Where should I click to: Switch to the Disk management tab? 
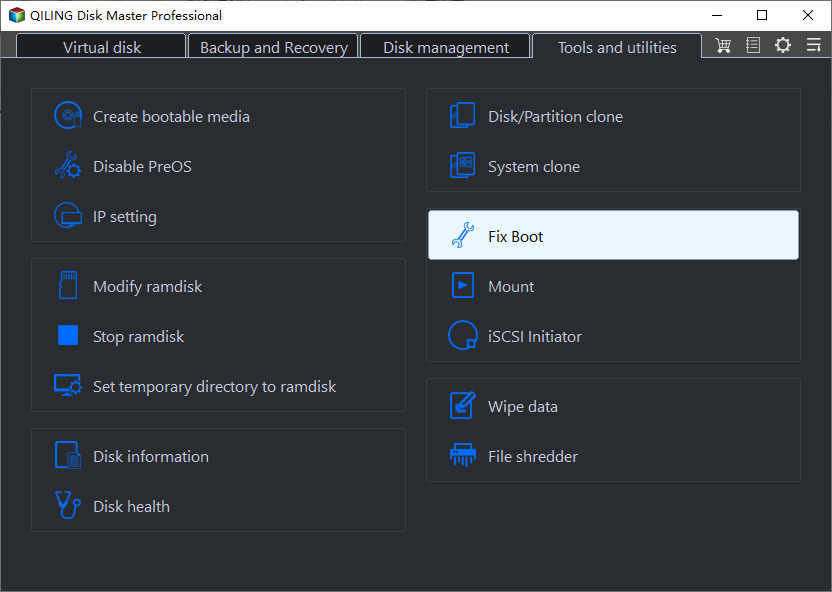click(x=446, y=47)
